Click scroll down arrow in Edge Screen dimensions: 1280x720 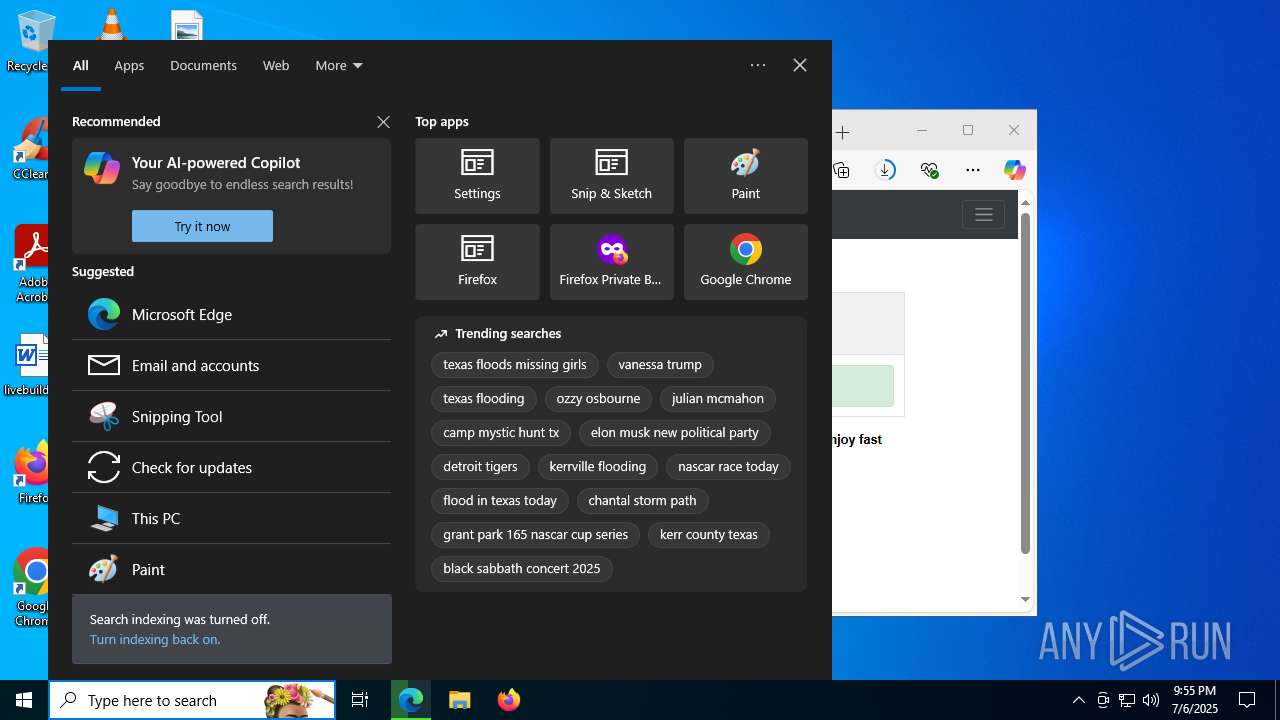[1025, 600]
